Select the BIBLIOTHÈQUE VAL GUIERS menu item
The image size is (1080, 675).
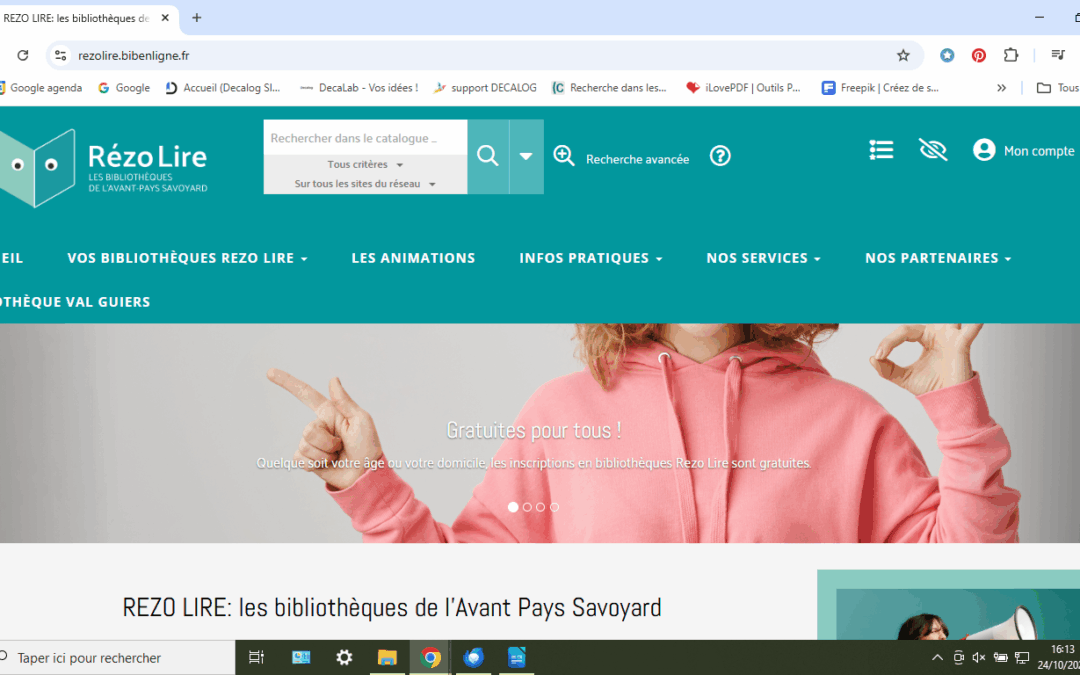click(x=74, y=301)
